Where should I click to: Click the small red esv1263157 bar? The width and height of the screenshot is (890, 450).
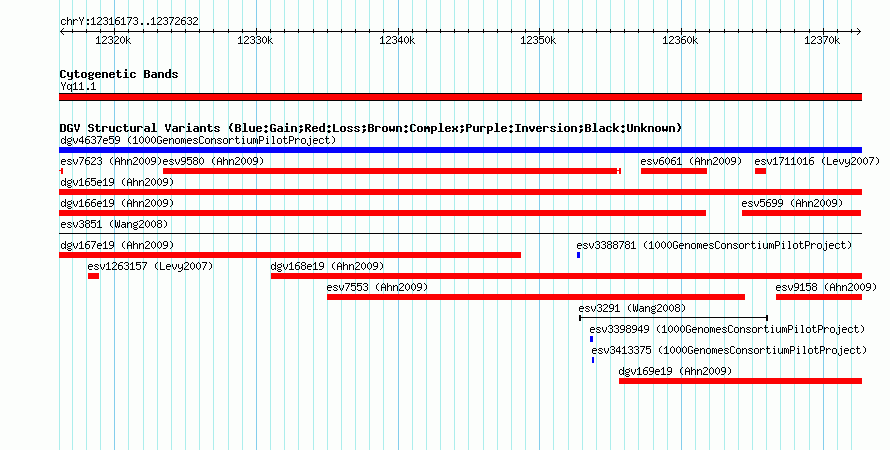point(94,276)
